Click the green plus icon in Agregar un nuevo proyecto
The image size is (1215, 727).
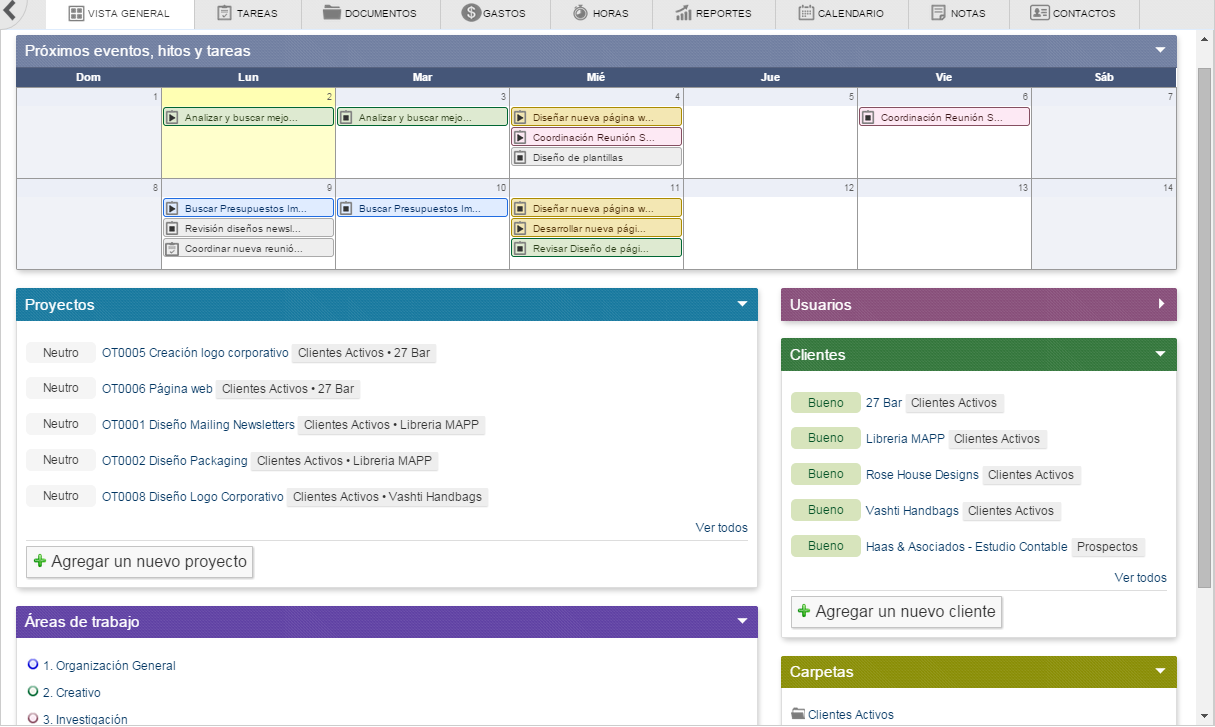point(40,561)
